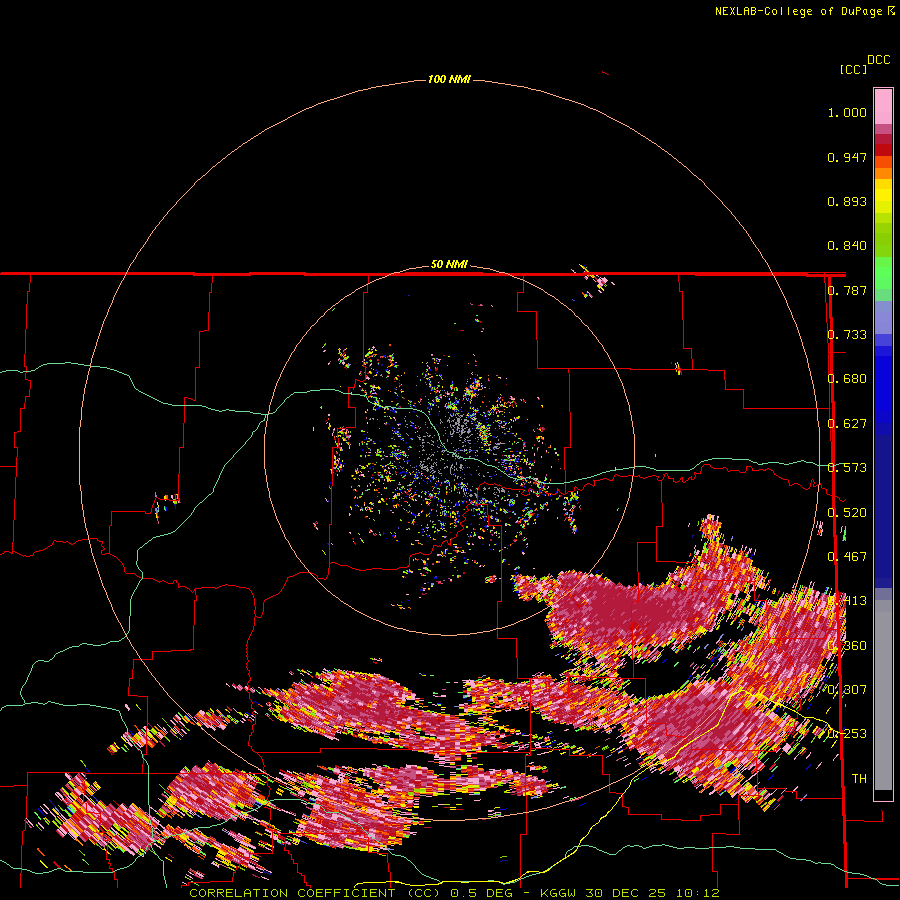The image size is (900, 900).
Task: Click the 0.520 color scale value
Action: [x=847, y=513]
